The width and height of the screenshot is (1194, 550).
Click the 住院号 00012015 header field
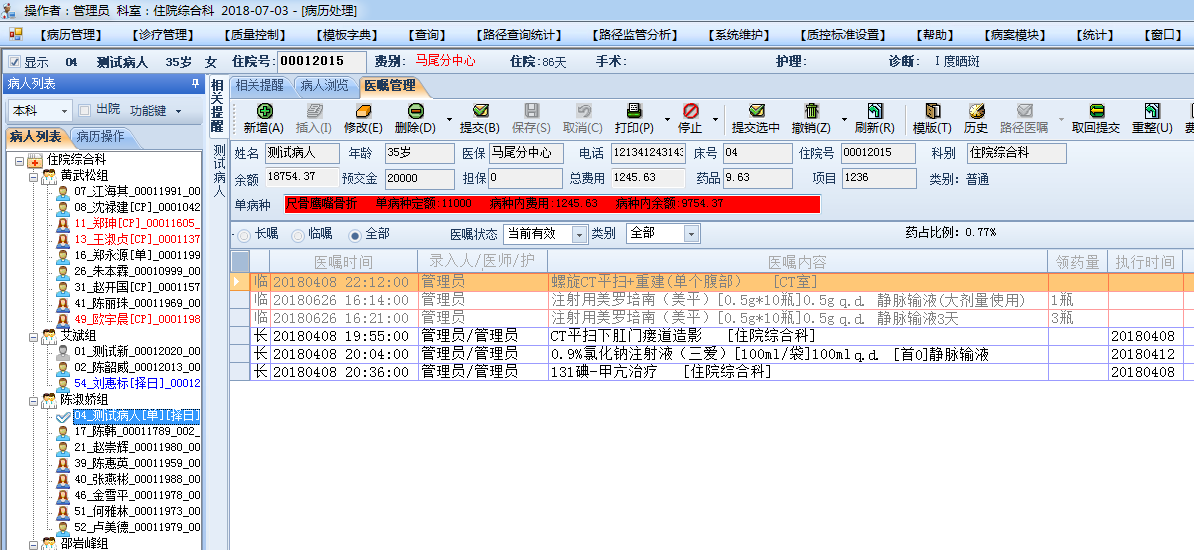pos(321,61)
